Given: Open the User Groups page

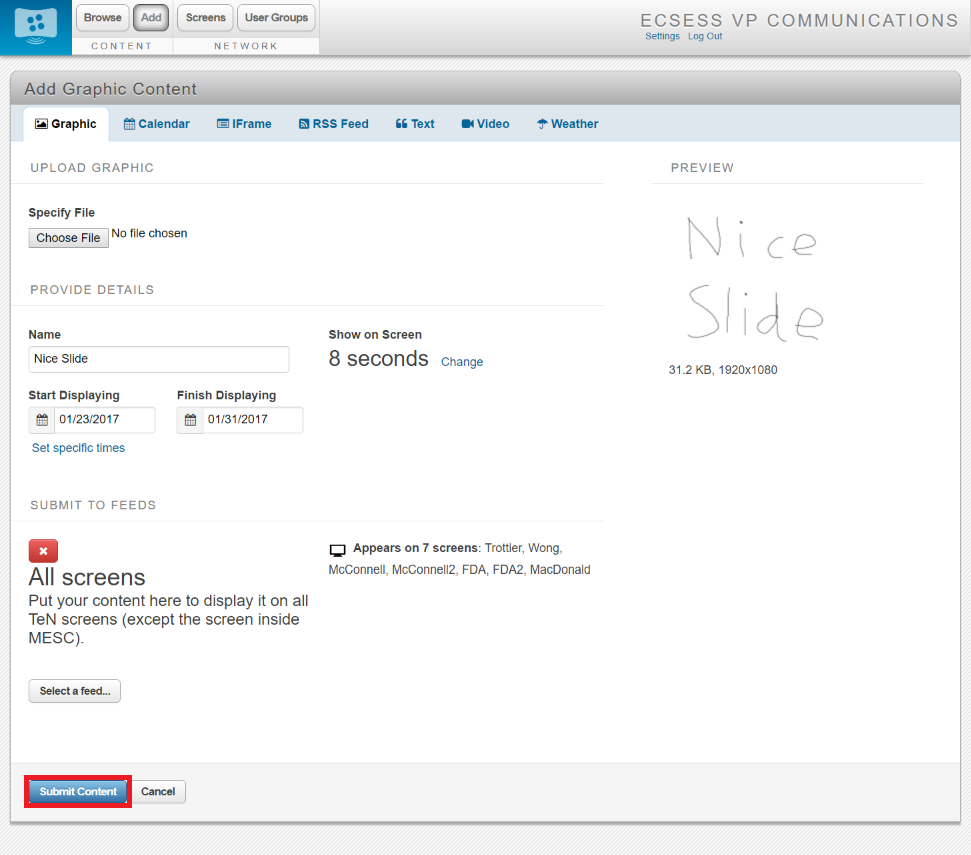Looking at the screenshot, I should [276, 17].
